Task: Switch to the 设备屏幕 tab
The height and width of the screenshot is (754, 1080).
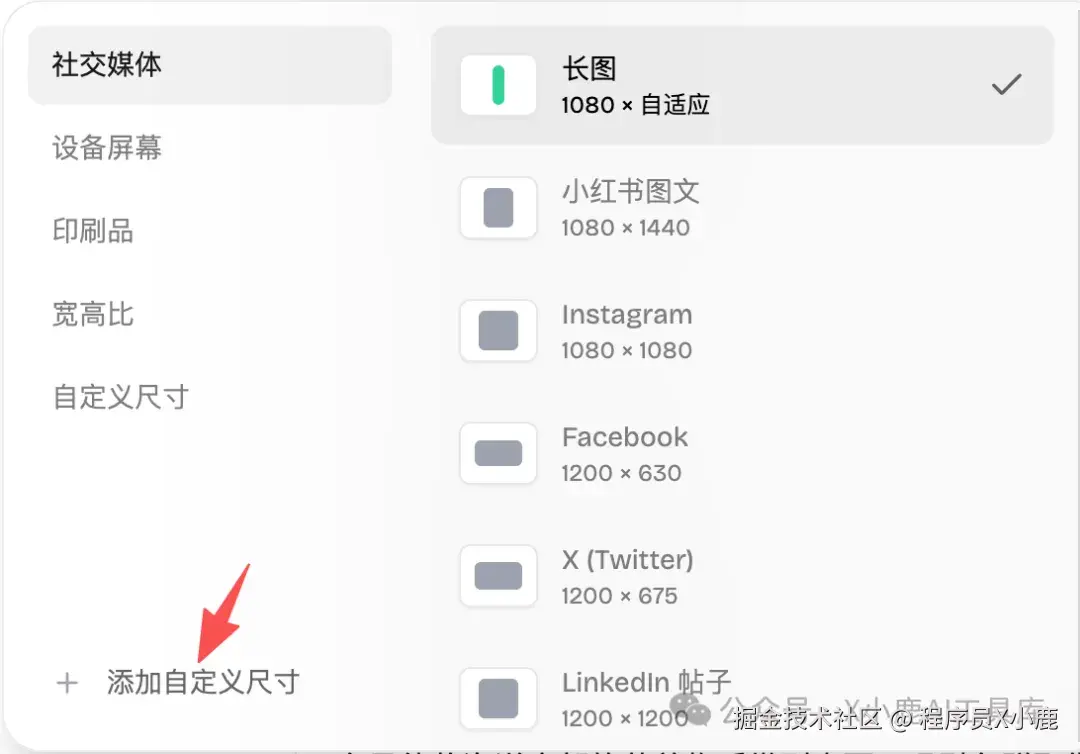Action: (x=107, y=147)
